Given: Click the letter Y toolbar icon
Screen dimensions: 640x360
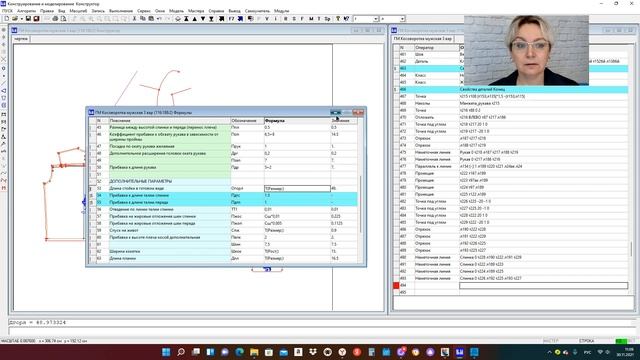Looking at the screenshot, I should pos(267,19).
